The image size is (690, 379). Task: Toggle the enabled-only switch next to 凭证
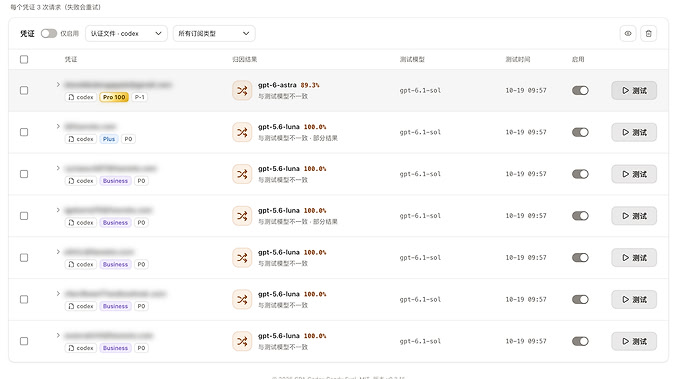(49, 33)
